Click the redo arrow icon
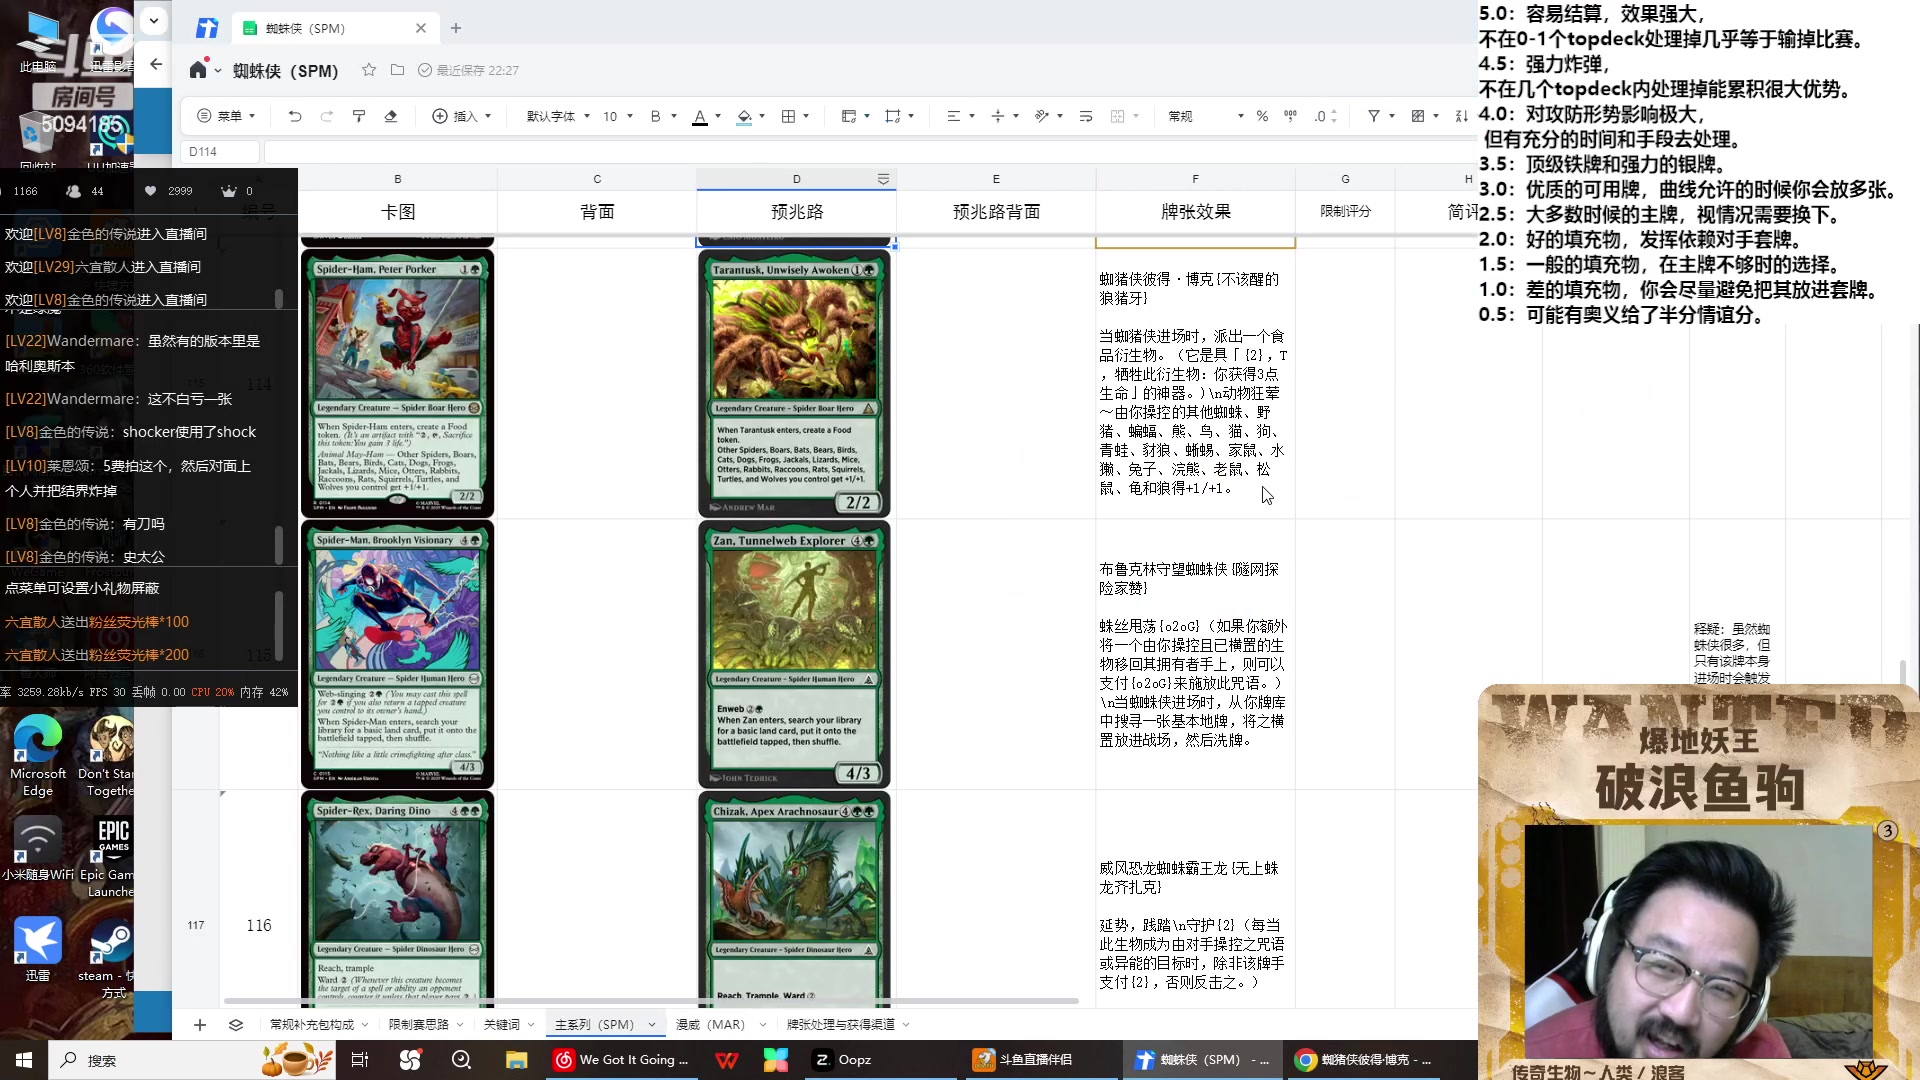 click(326, 116)
